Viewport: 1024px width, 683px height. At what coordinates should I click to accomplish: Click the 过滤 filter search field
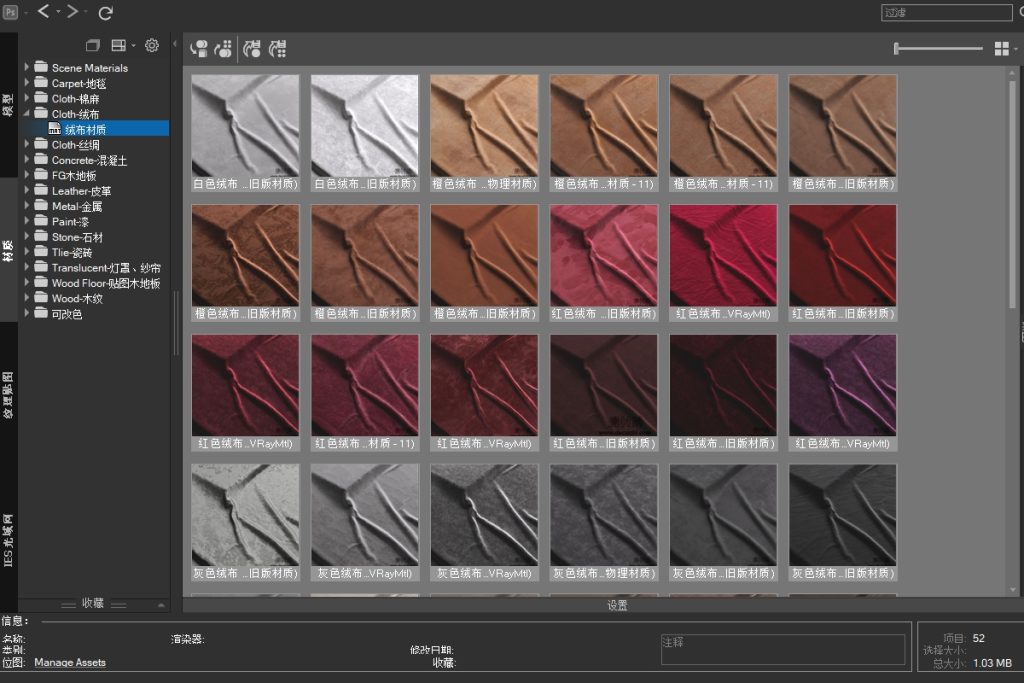tap(946, 13)
